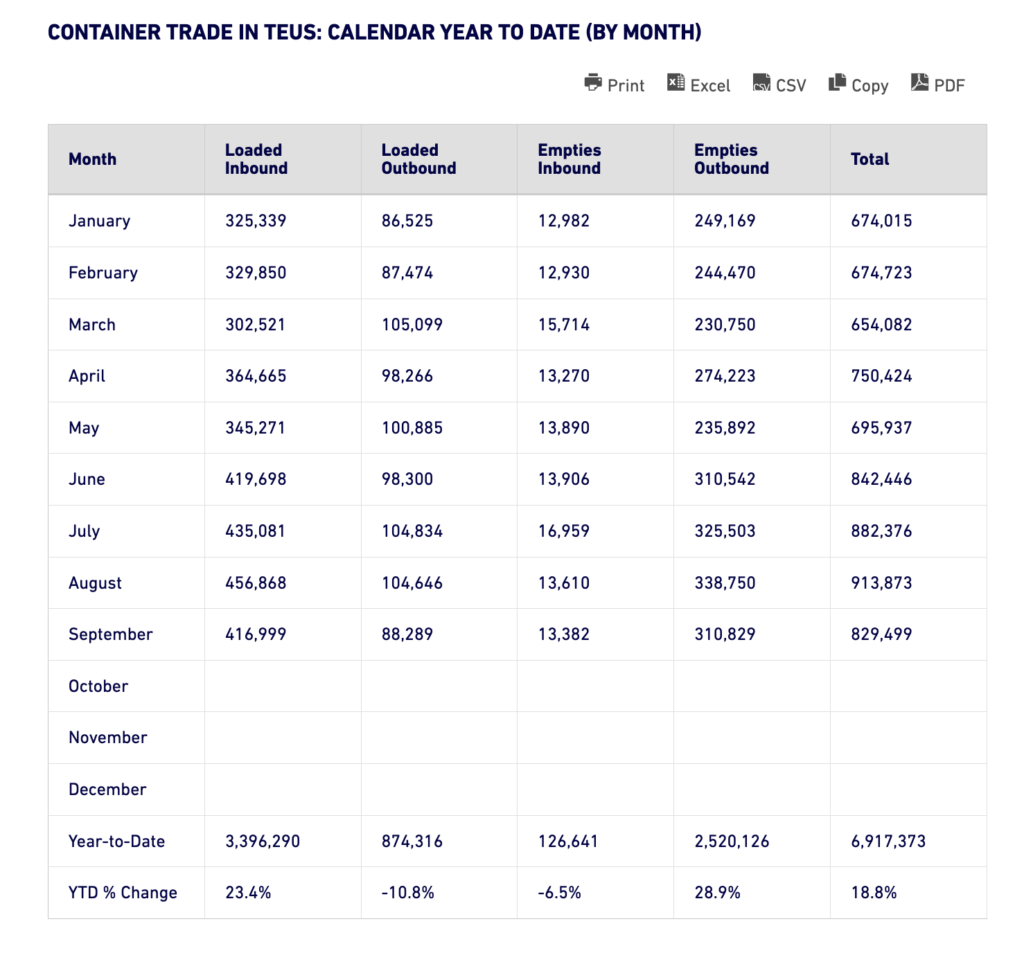Click the PDF document export icon
The width and height of the screenshot is (1024, 953).
[920, 83]
